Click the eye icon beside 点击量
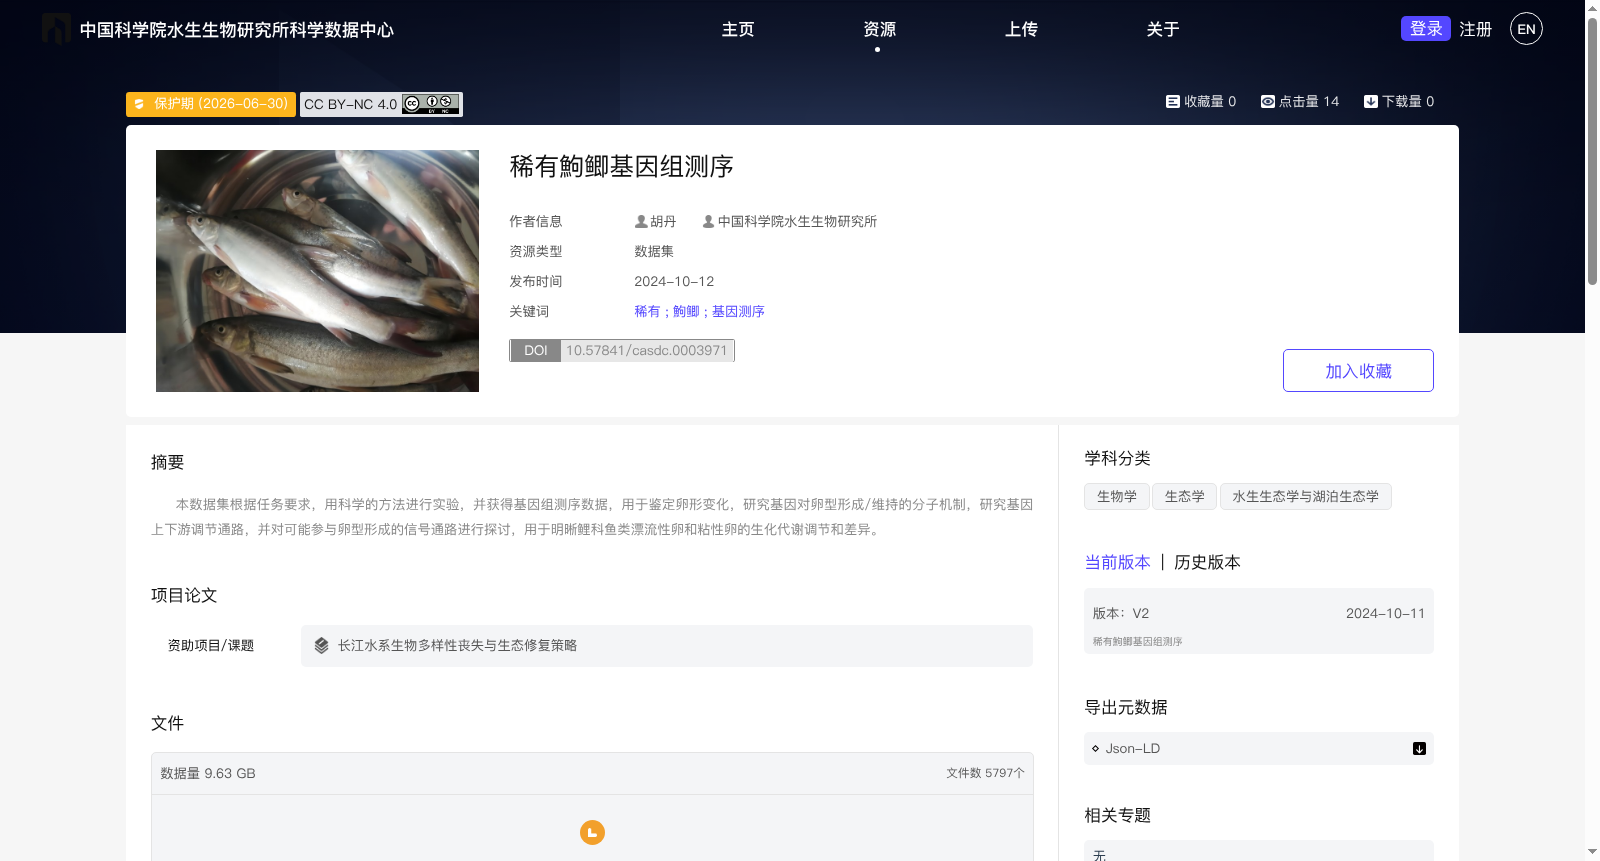1600x861 pixels. [1268, 101]
